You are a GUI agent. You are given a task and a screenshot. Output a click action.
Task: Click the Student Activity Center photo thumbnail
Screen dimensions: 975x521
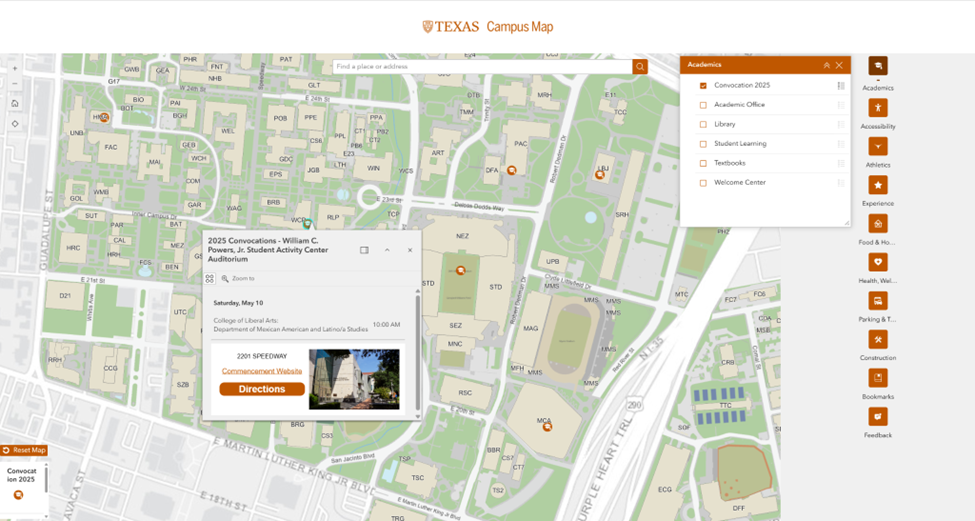click(354, 379)
